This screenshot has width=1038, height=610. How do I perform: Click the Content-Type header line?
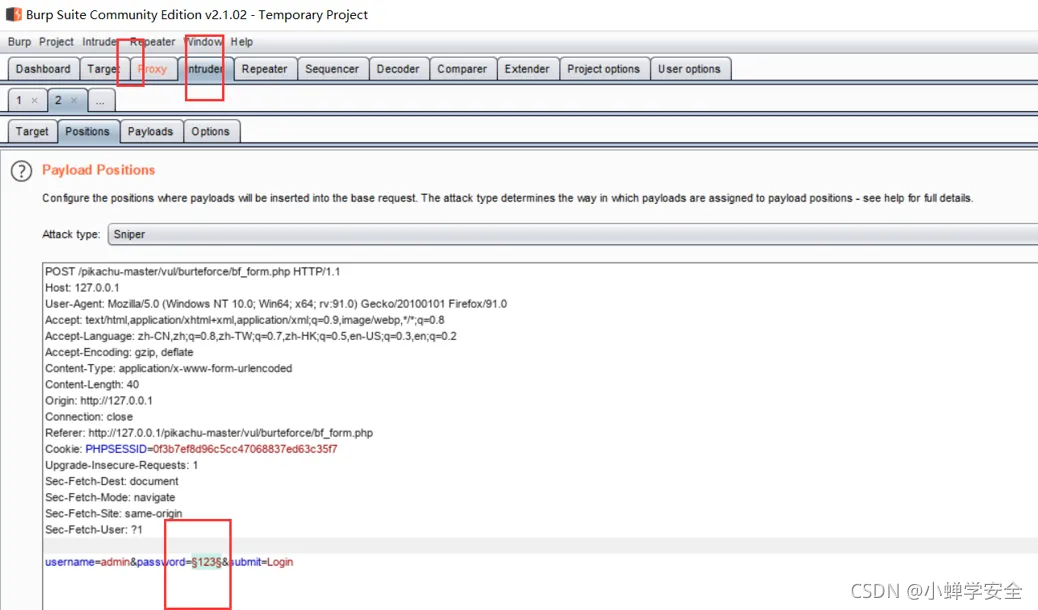pos(169,368)
